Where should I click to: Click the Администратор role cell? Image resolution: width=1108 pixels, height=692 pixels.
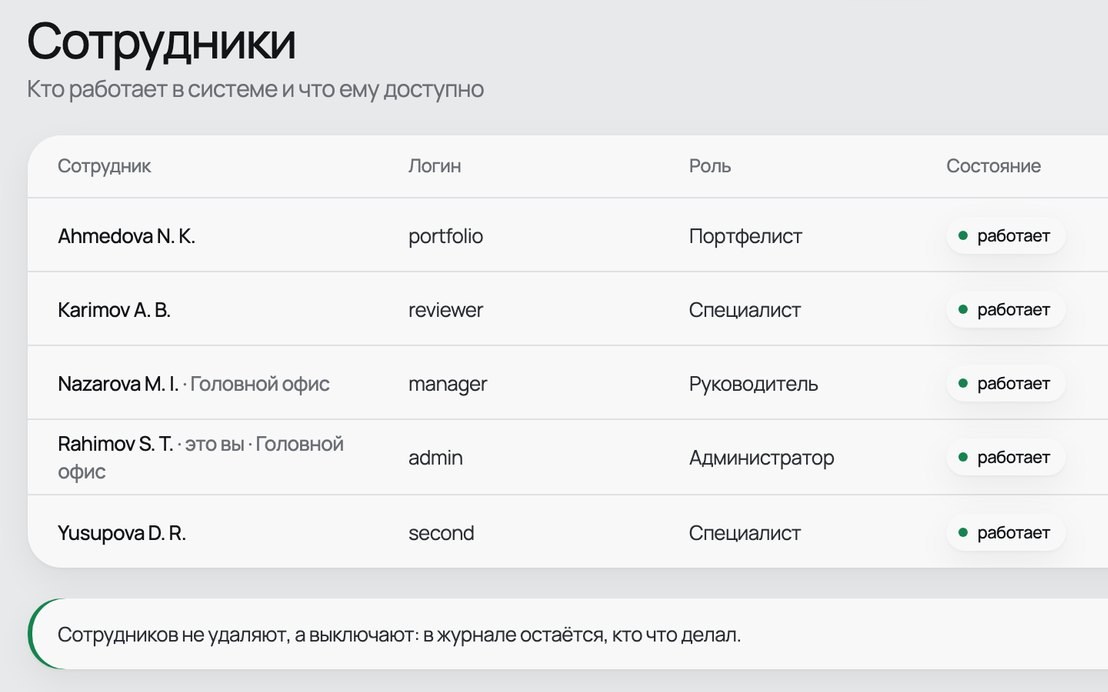pyautogui.click(x=762, y=458)
